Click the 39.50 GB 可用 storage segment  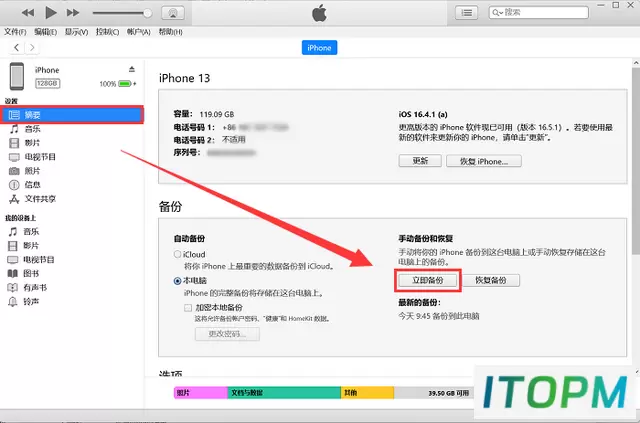(x=434, y=393)
